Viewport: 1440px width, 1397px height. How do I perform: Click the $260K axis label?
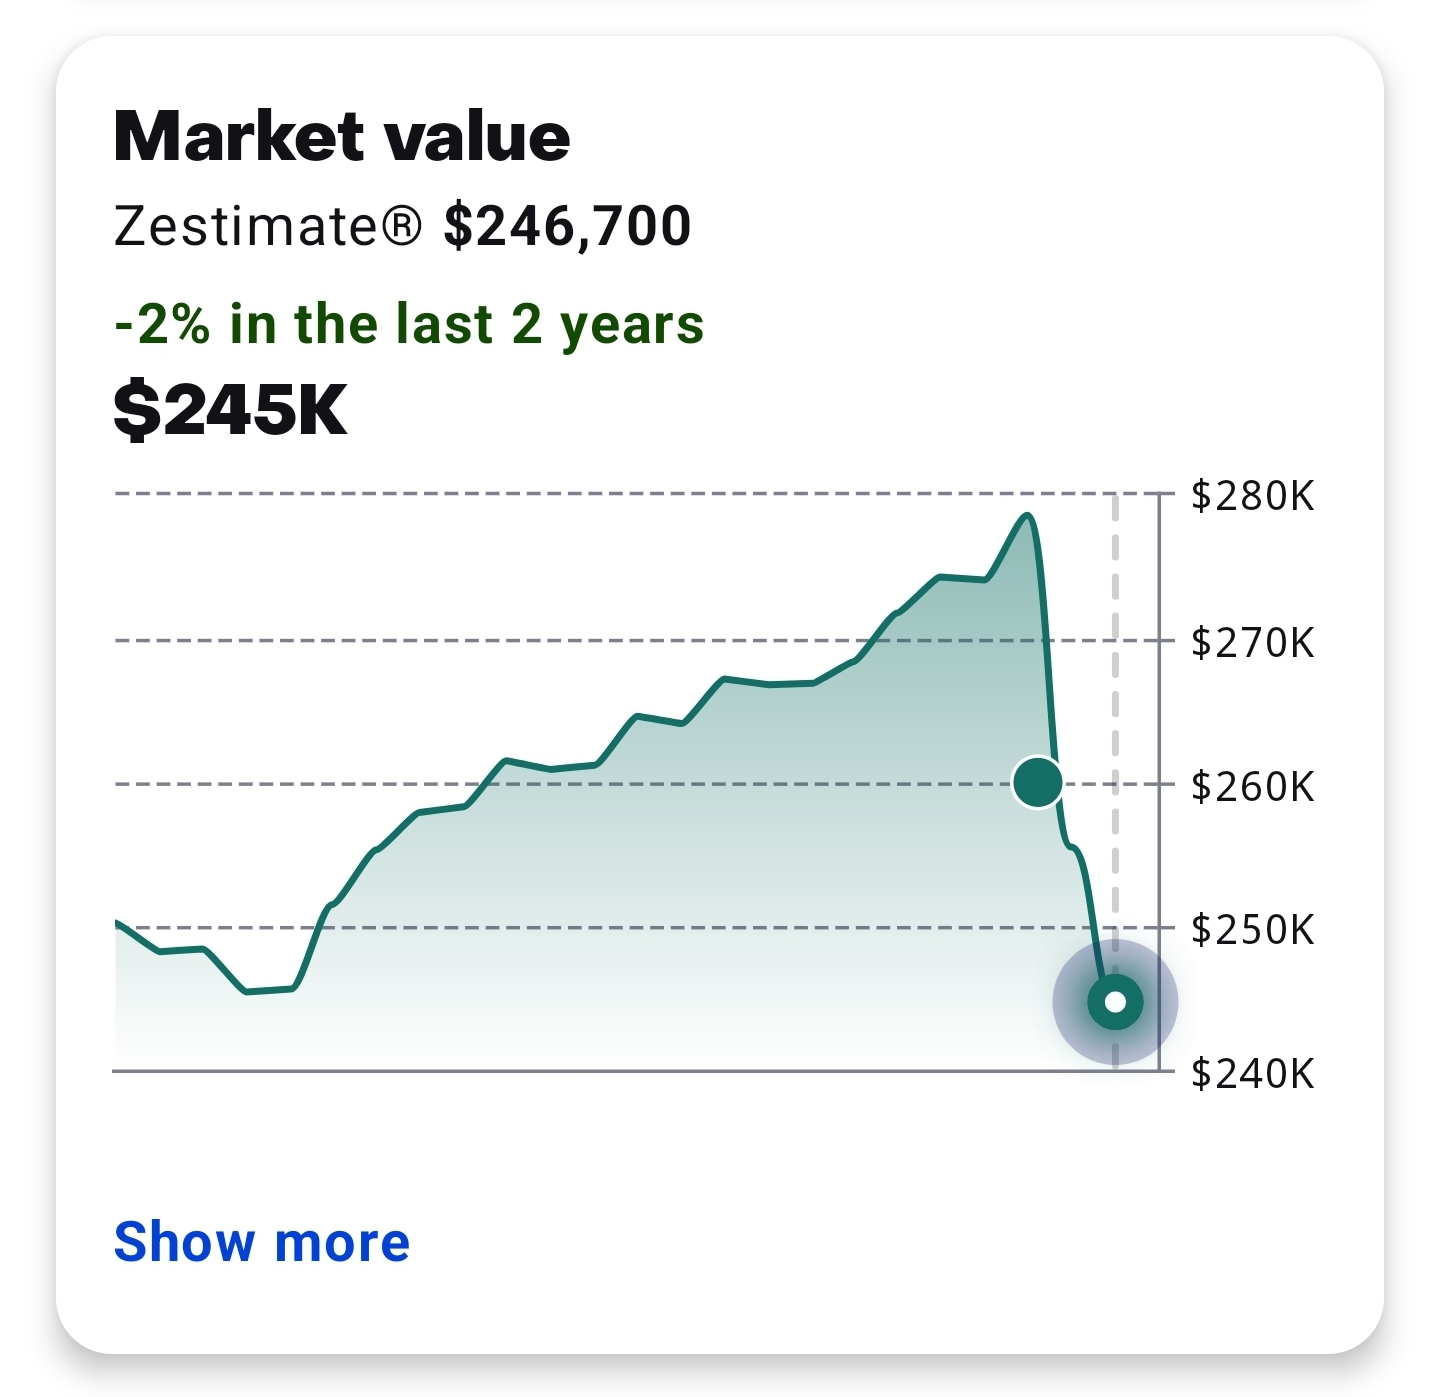(x=1252, y=787)
